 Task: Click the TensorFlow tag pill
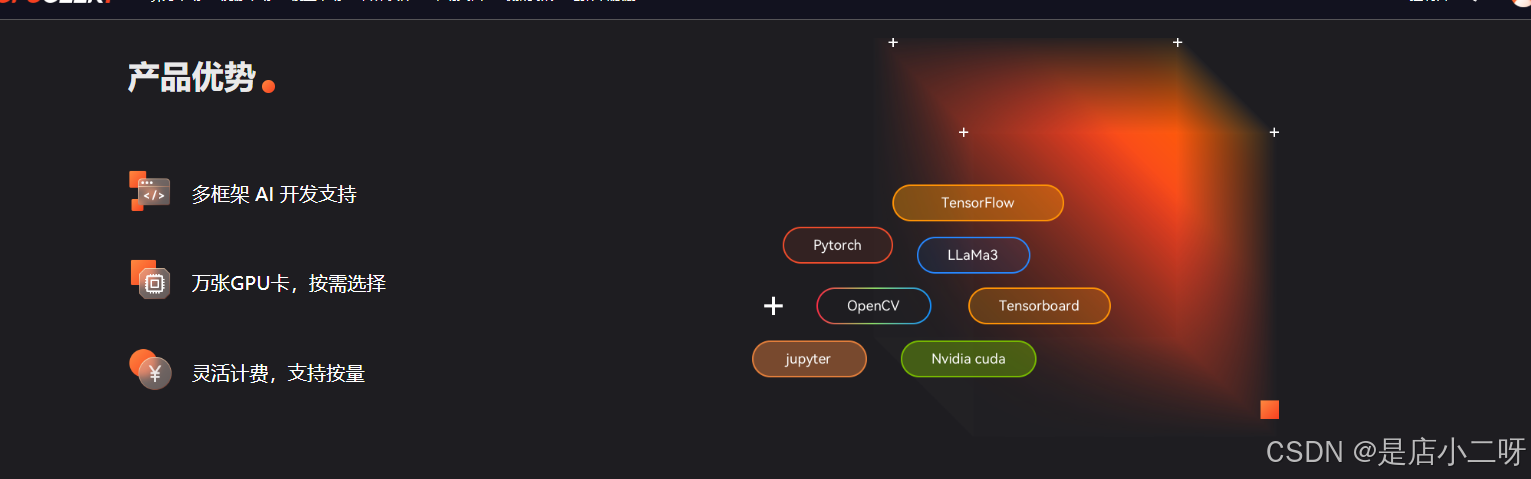pos(978,203)
